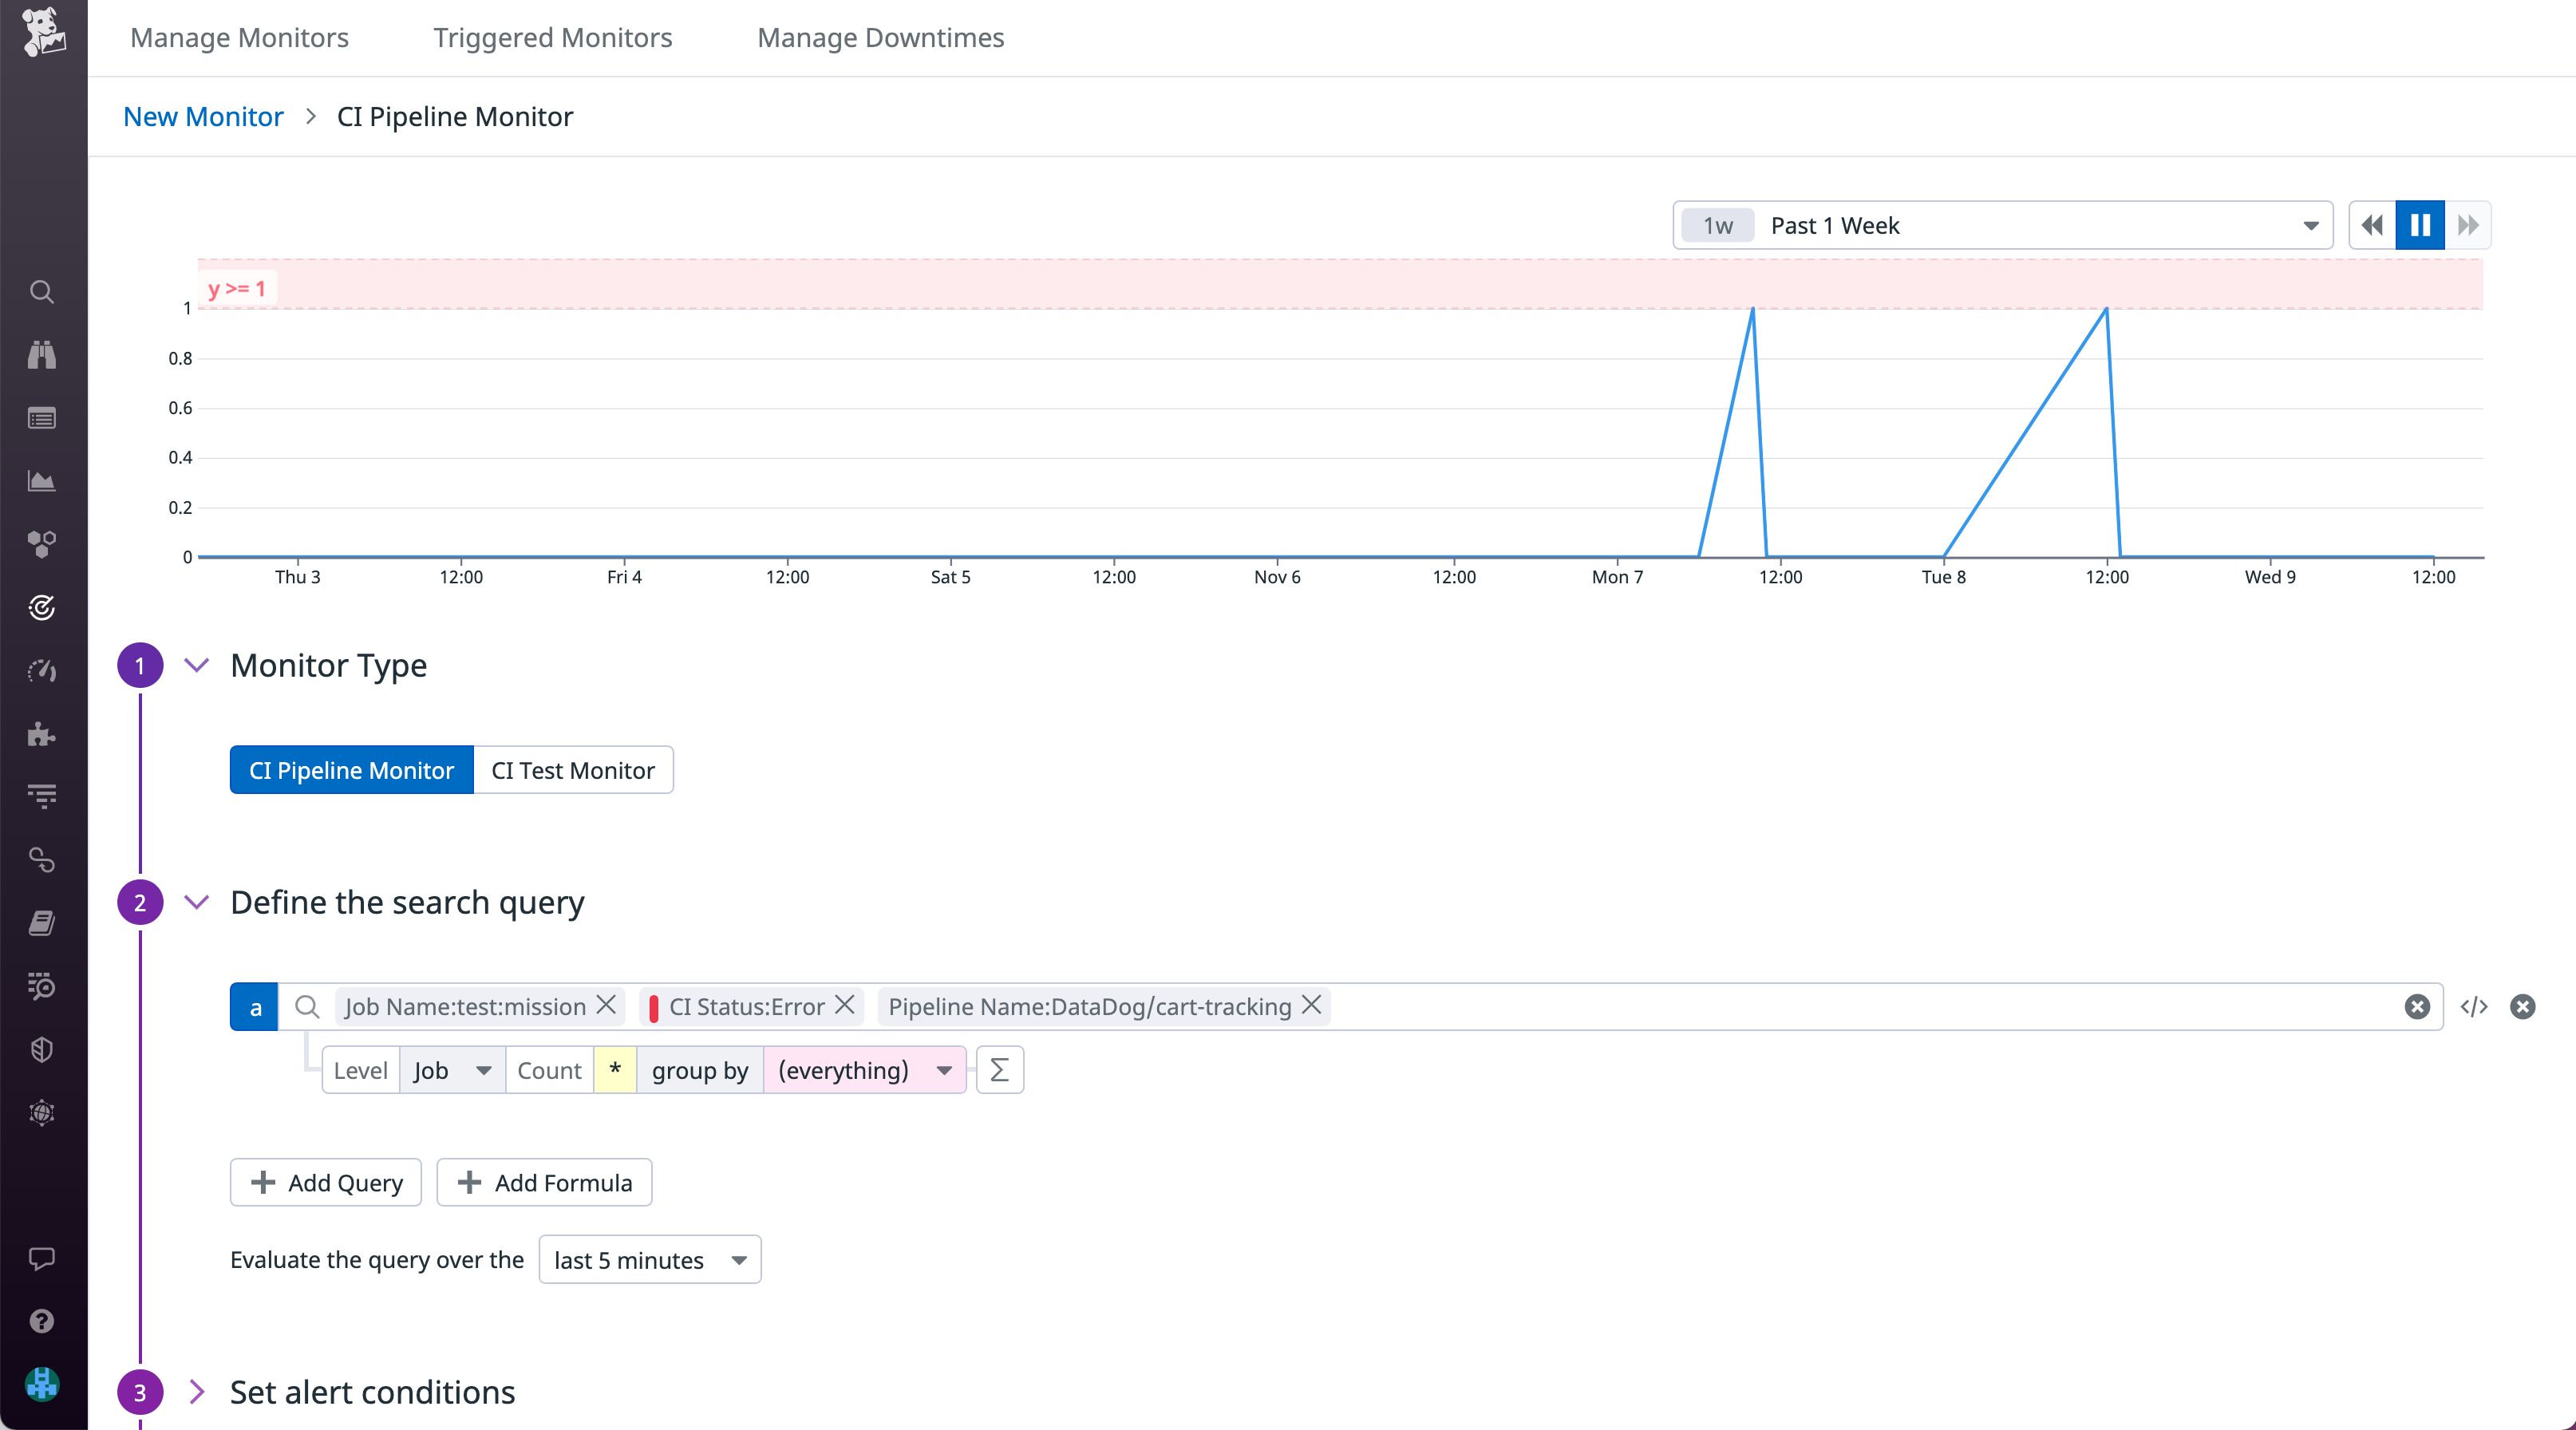Open the Integrations puzzle-piece icon
2576x1430 pixels.
click(x=41, y=735)
